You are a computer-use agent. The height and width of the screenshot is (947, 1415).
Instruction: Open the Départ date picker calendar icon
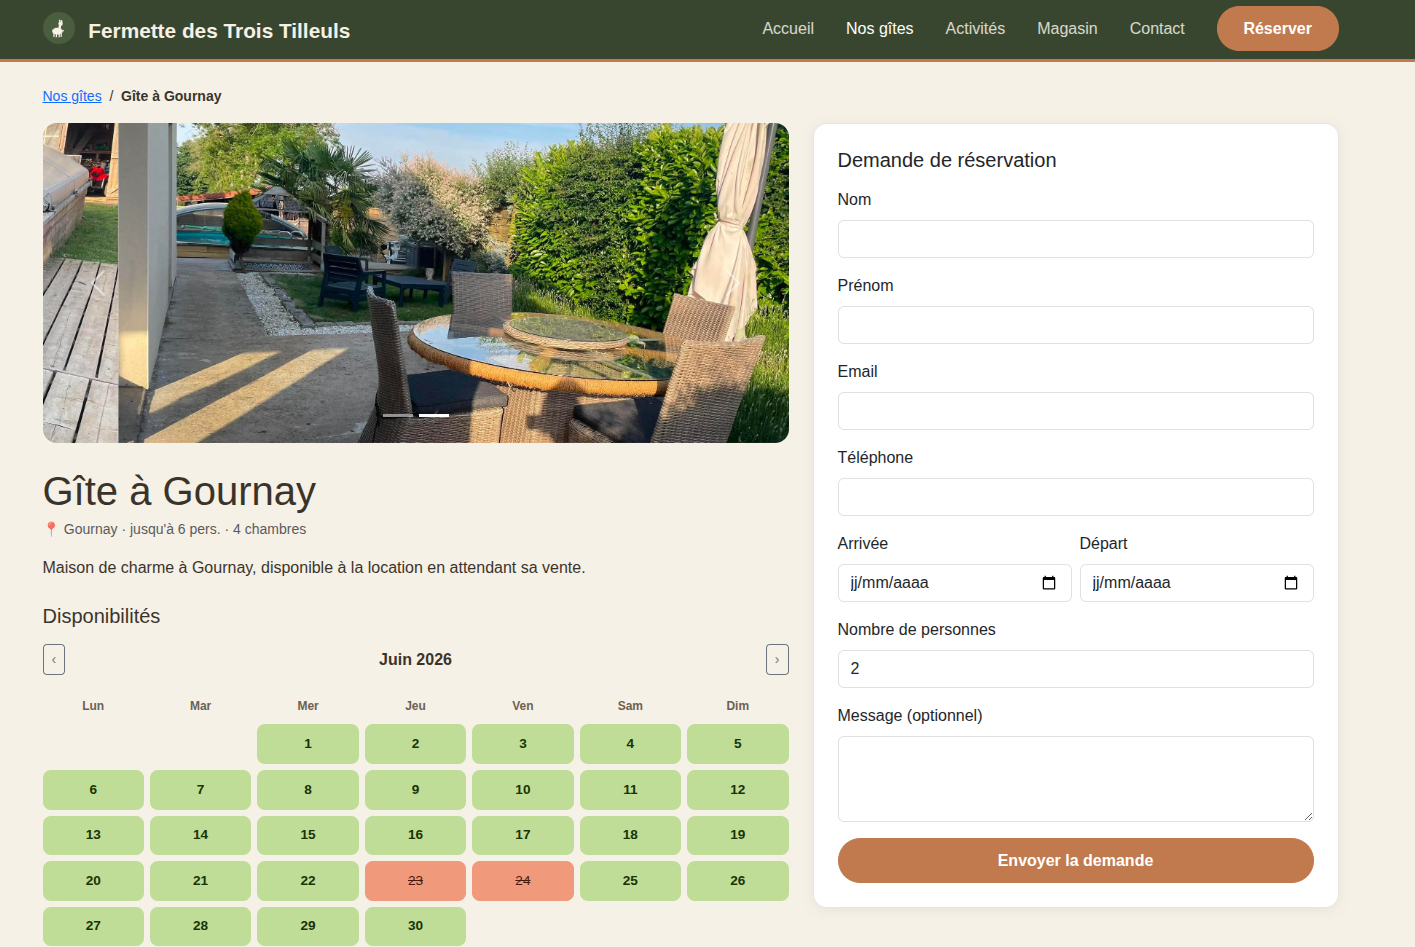pos(1291,583)
